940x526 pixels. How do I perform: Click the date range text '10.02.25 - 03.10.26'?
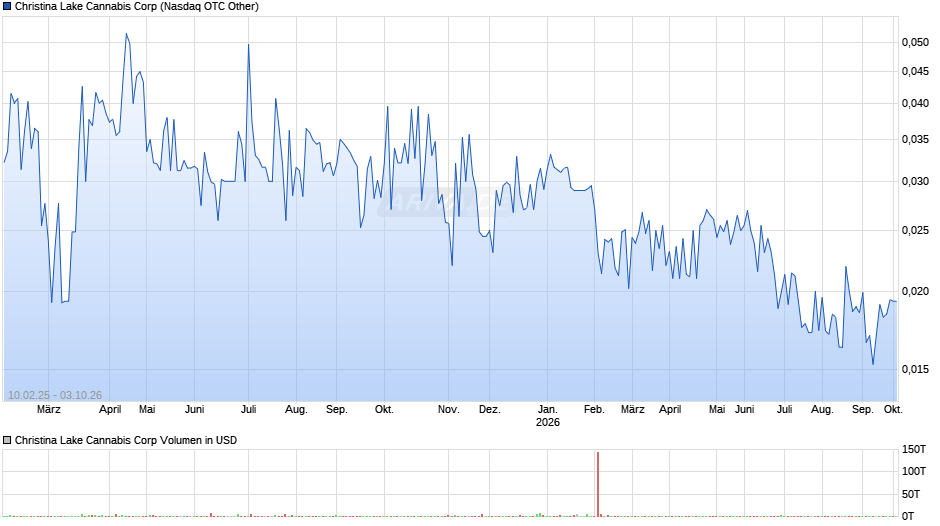pos(55,395)
